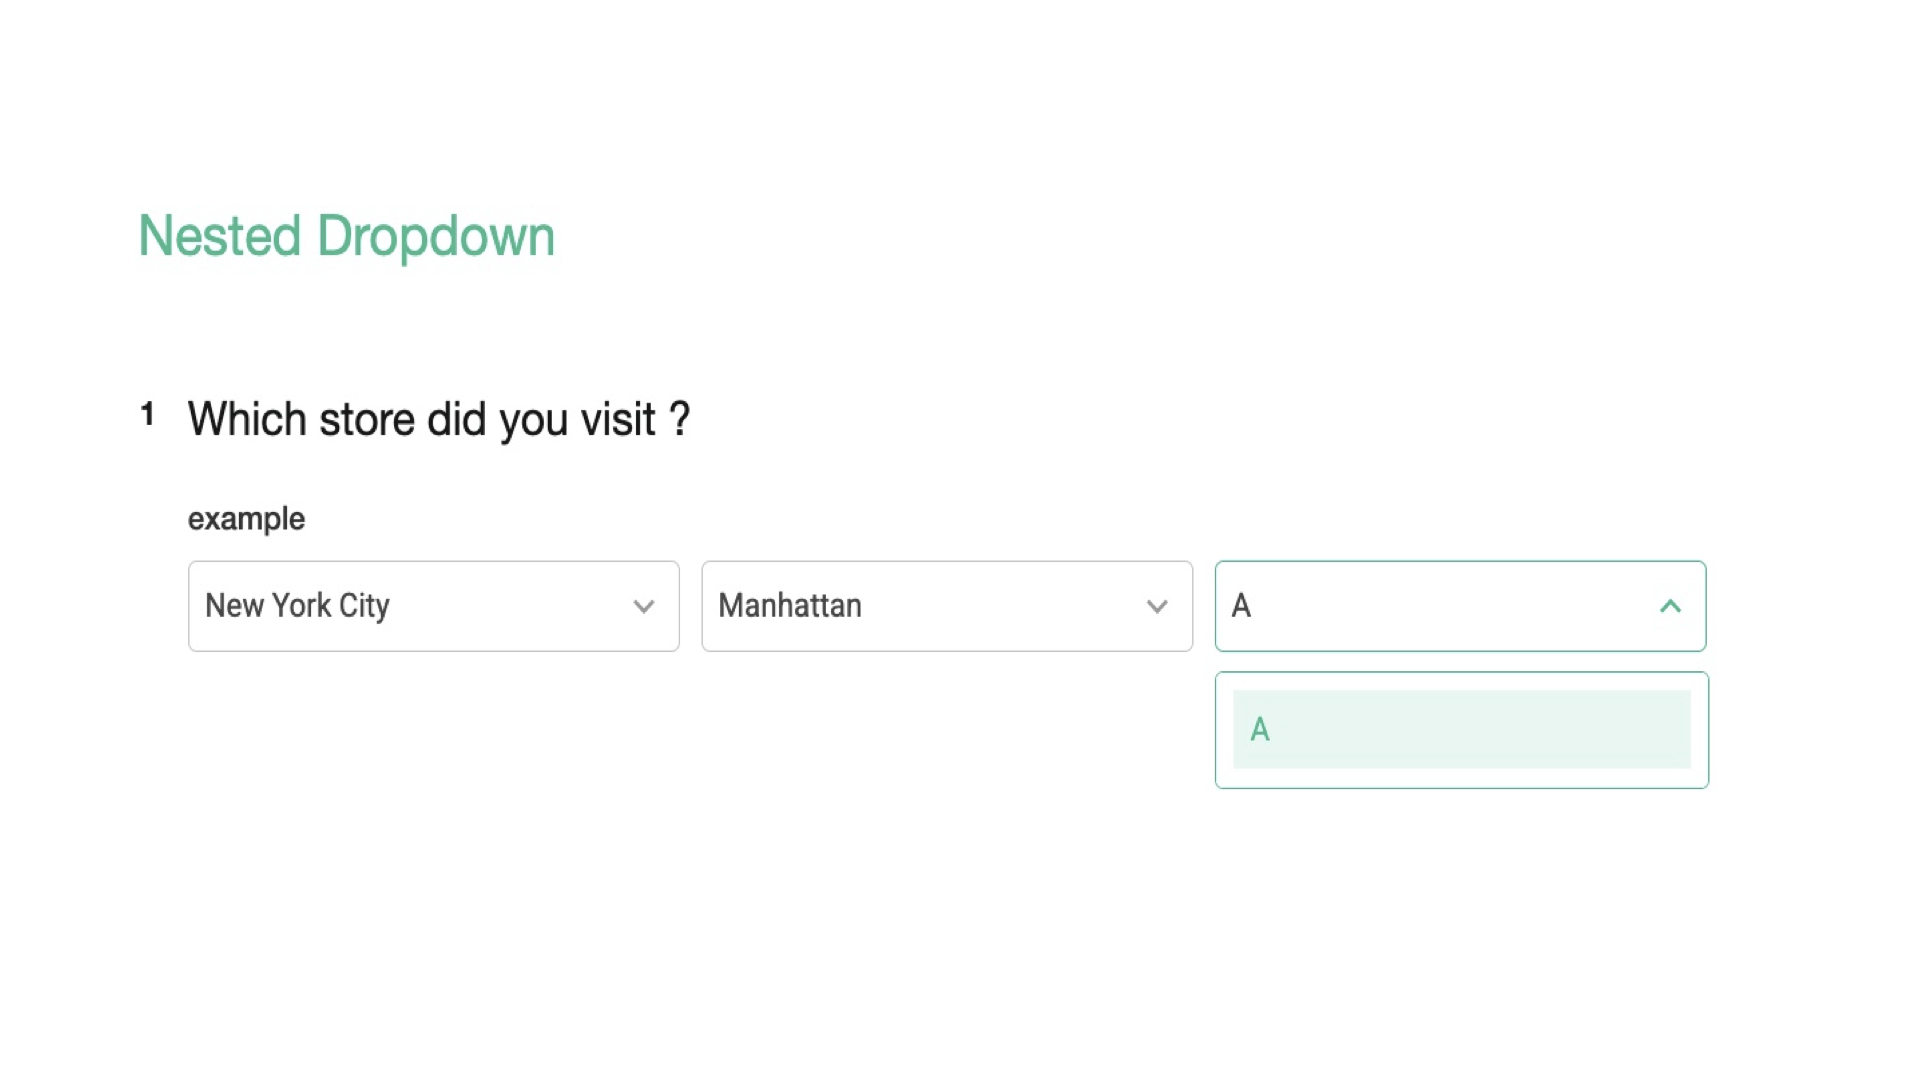Image resolution: width=1920 pixels, height=1080 pixels.
Task: Click the word "Nested" in the heading
Action: [220, 237]
